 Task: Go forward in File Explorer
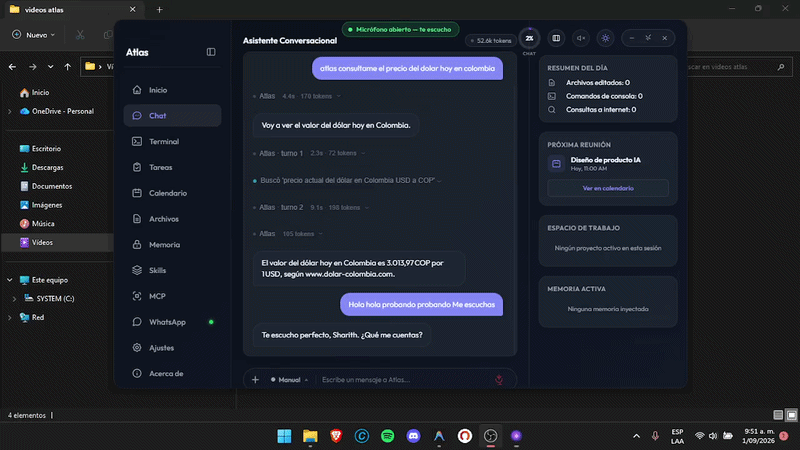coord(33,67)
